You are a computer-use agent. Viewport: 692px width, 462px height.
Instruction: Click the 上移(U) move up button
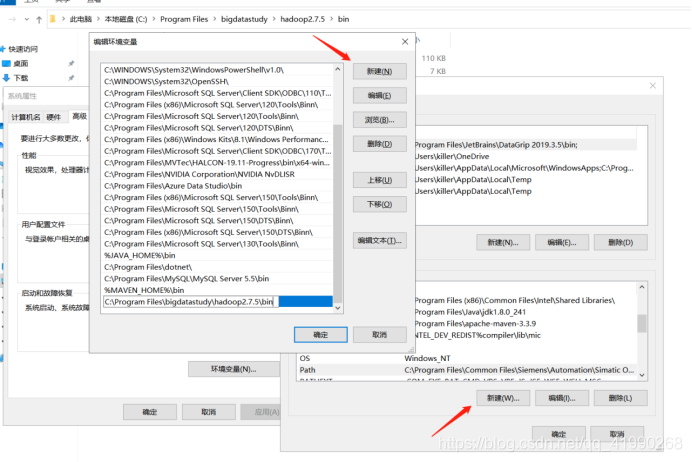pos(380,180)
